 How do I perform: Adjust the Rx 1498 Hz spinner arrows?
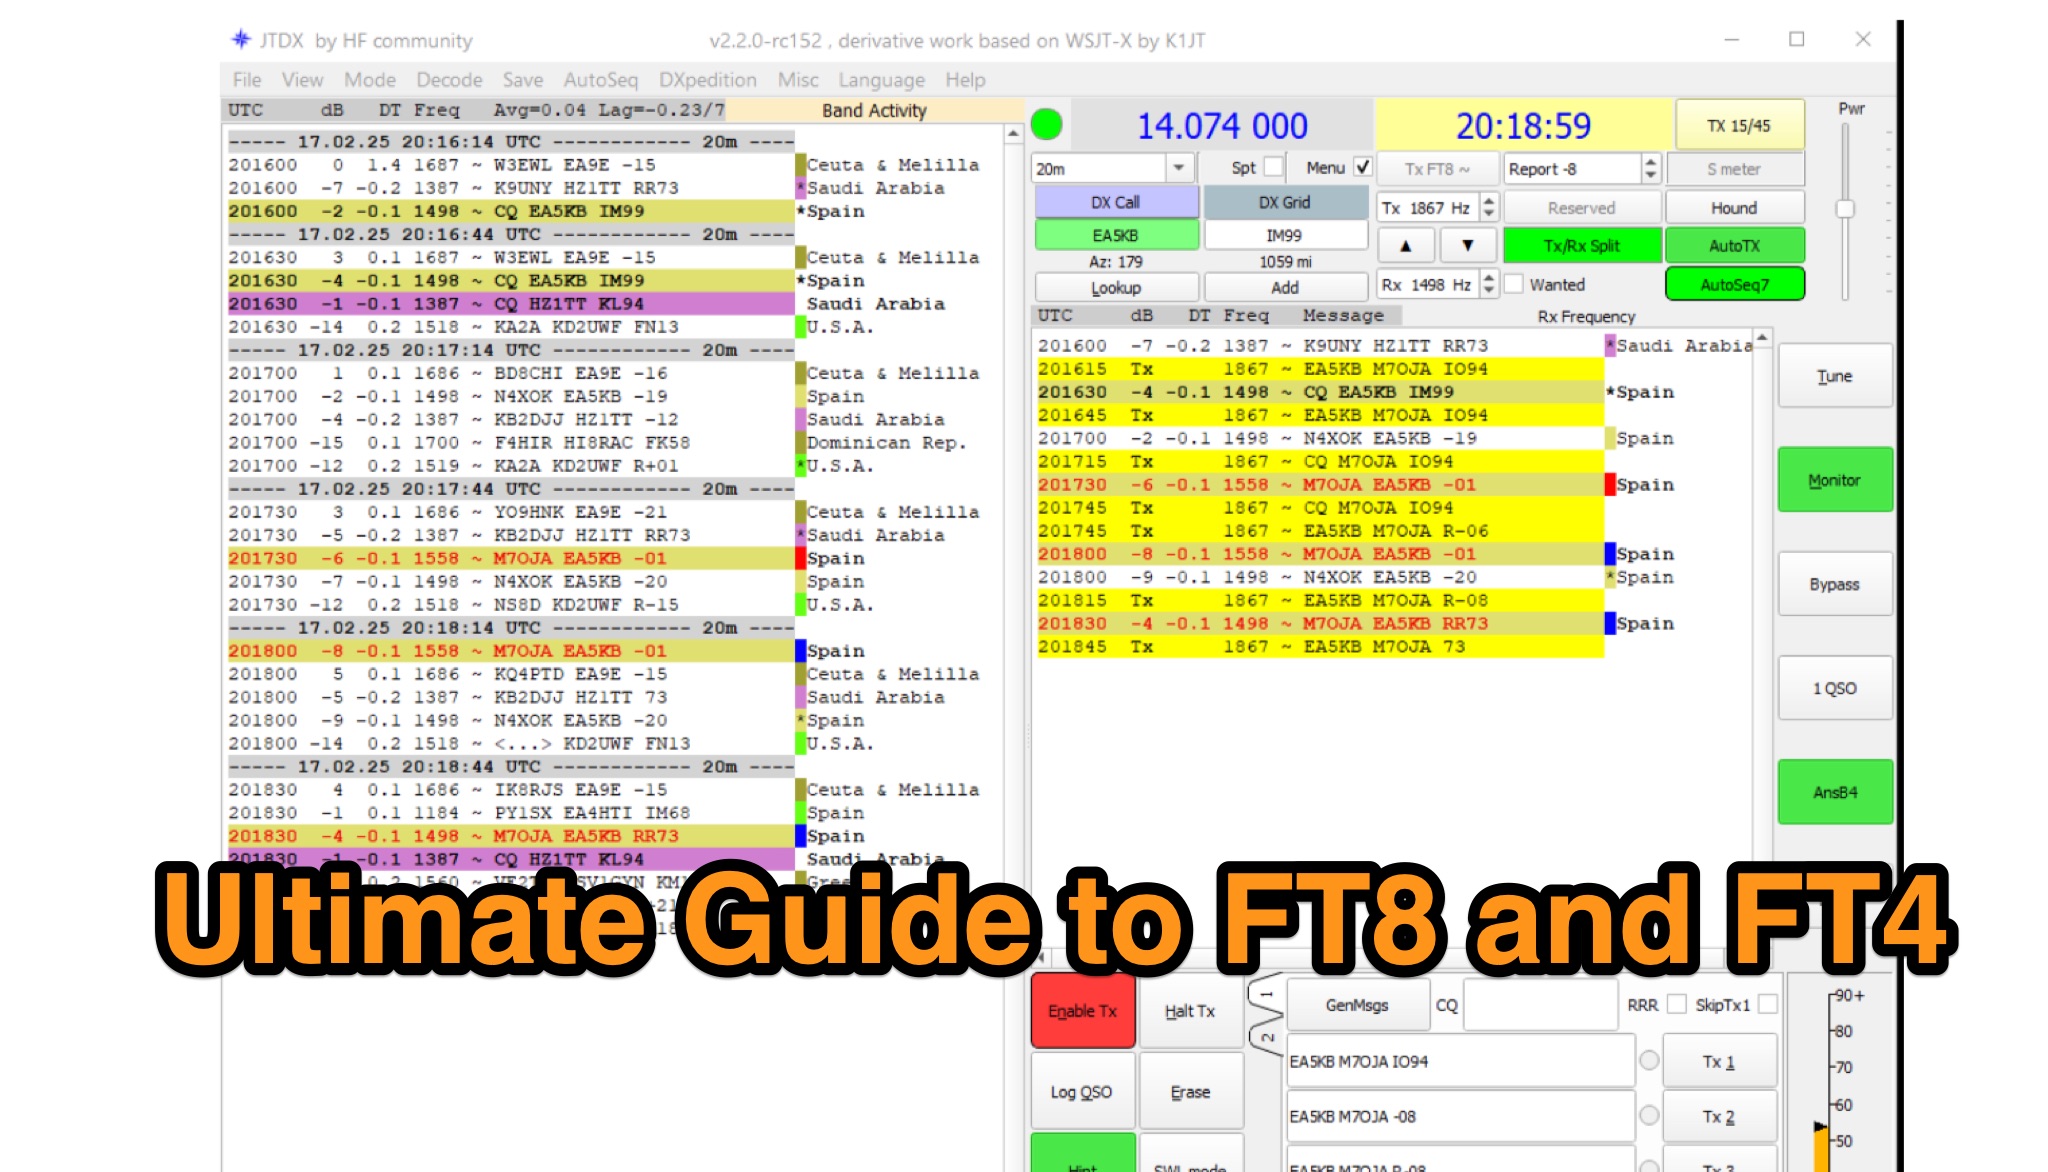coord(1489,285)
